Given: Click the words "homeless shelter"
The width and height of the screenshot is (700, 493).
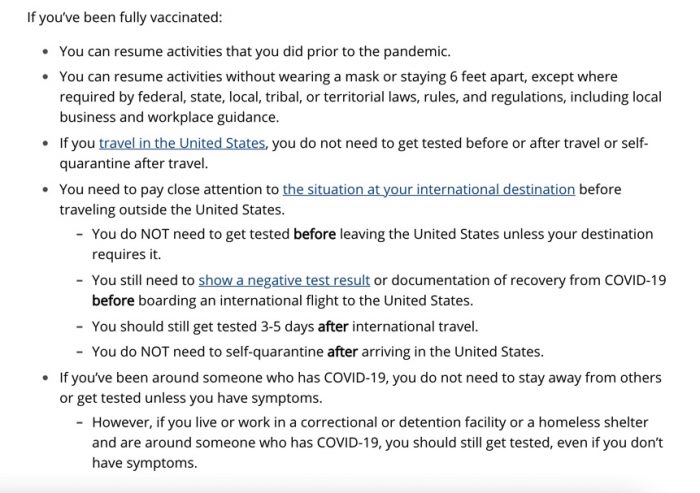Looking at the screenshot, I should click(604, 422).
